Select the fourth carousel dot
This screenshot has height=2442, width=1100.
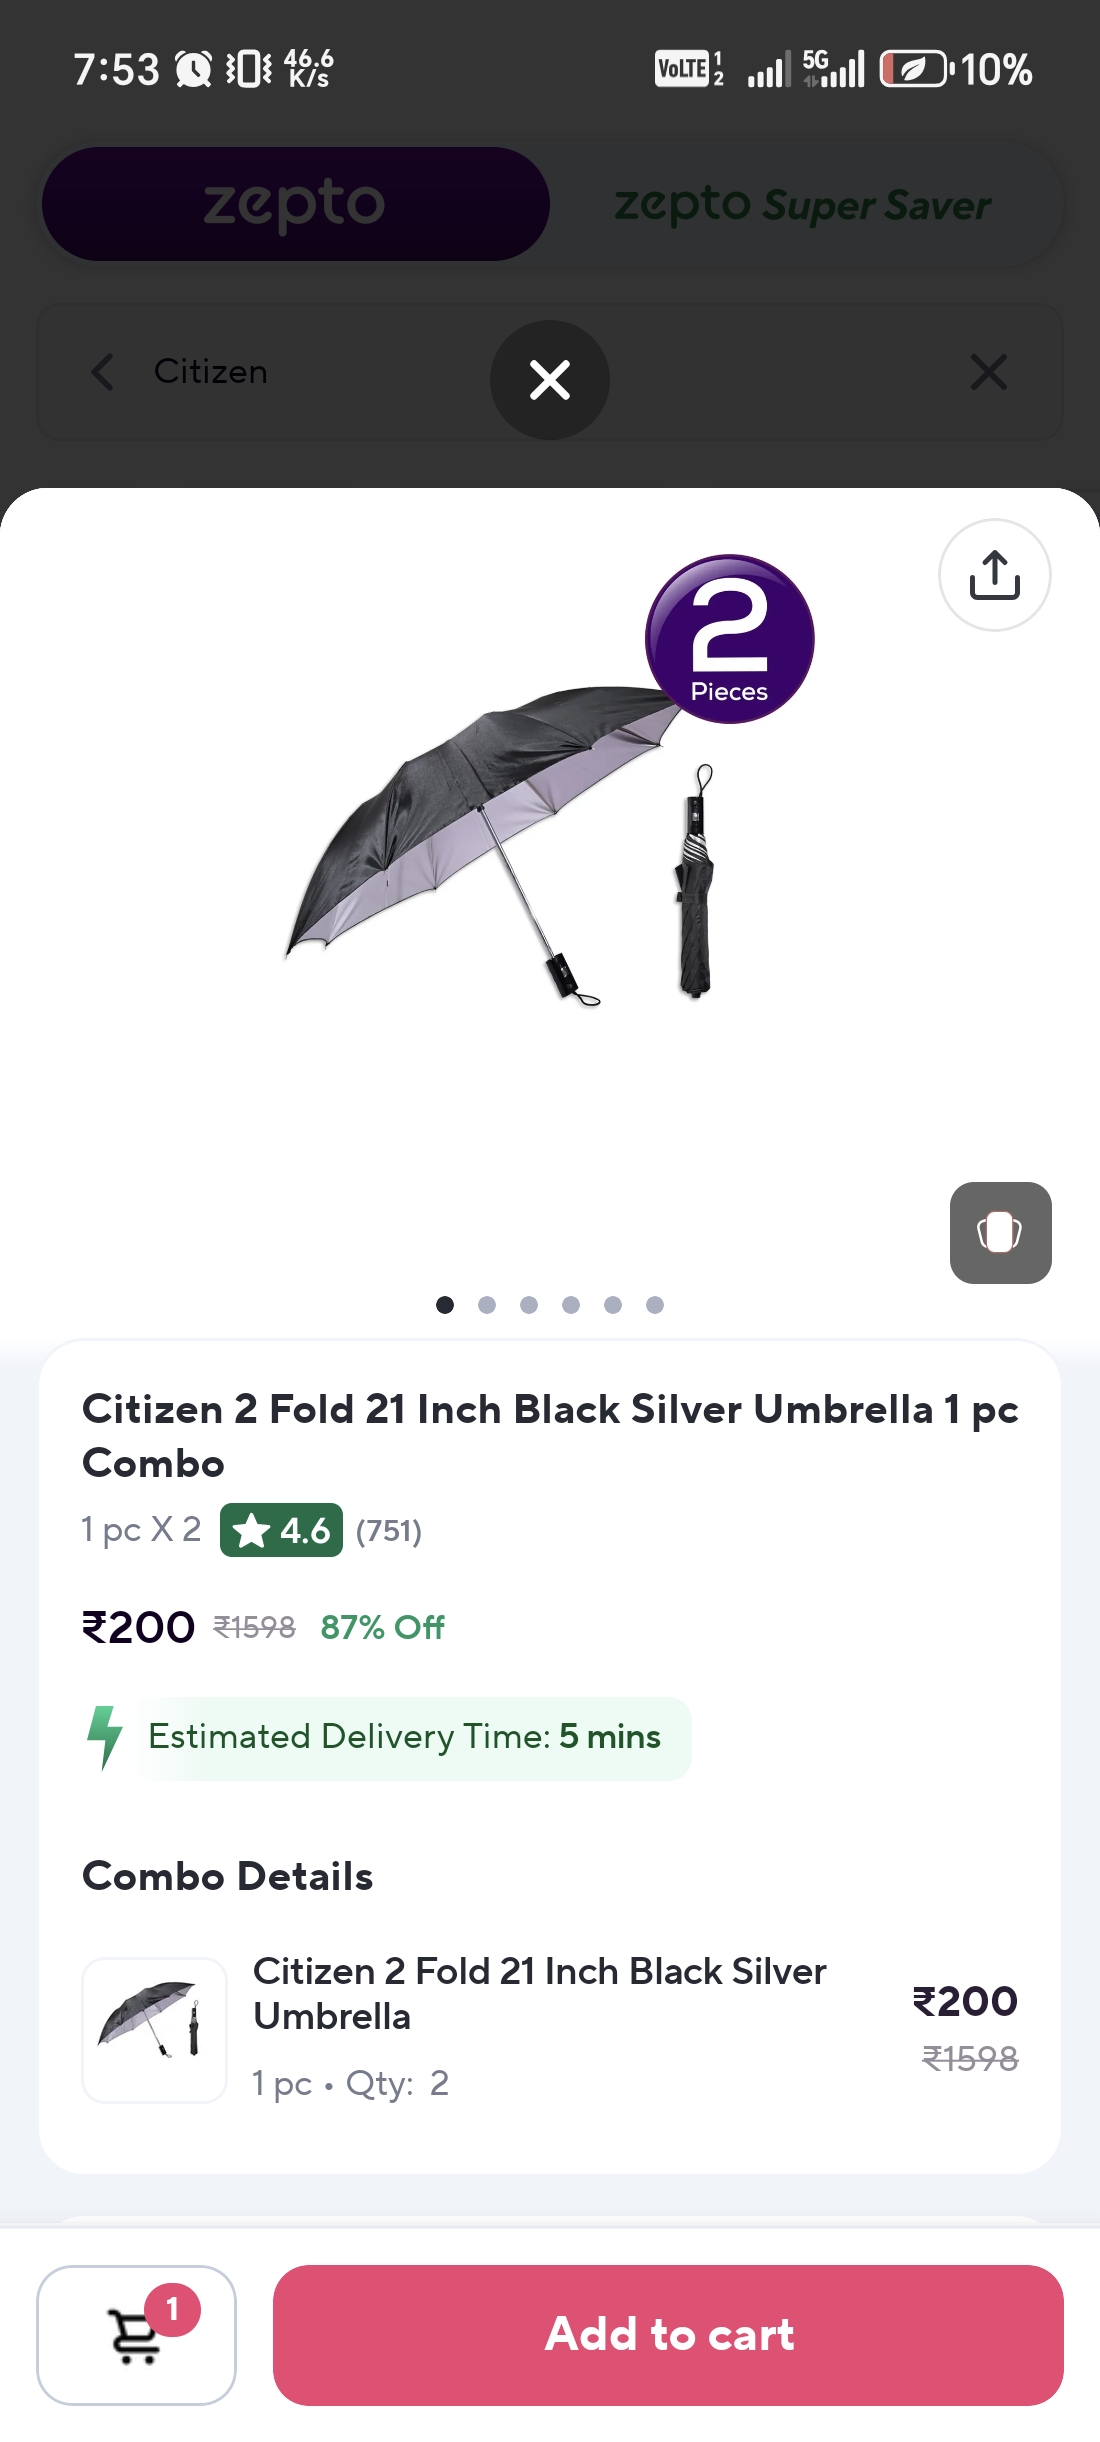tap(571, 1305)
